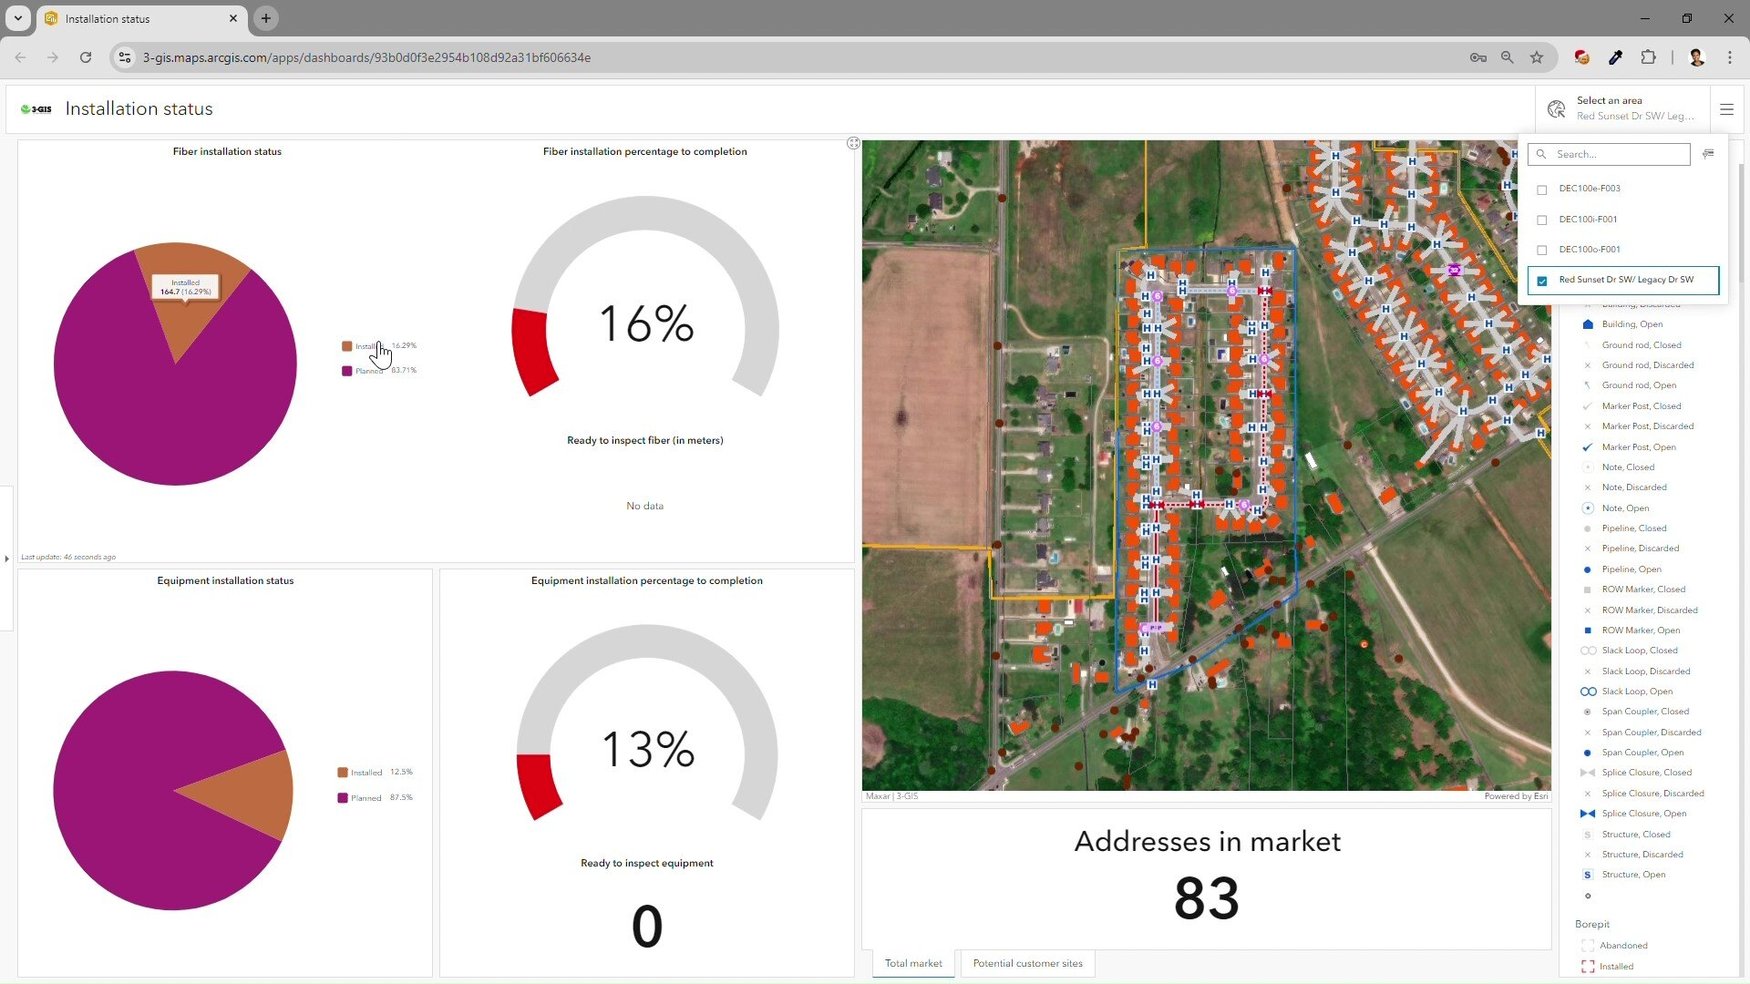
Task: Click the browser back button
Action: [20, 57]
